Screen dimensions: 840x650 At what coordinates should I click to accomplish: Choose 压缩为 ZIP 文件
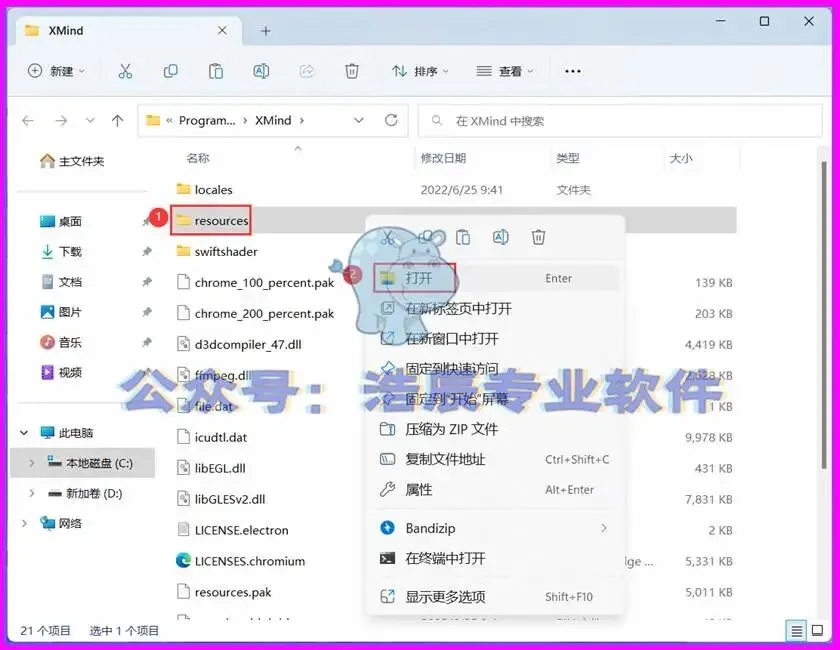pos(496,429)
